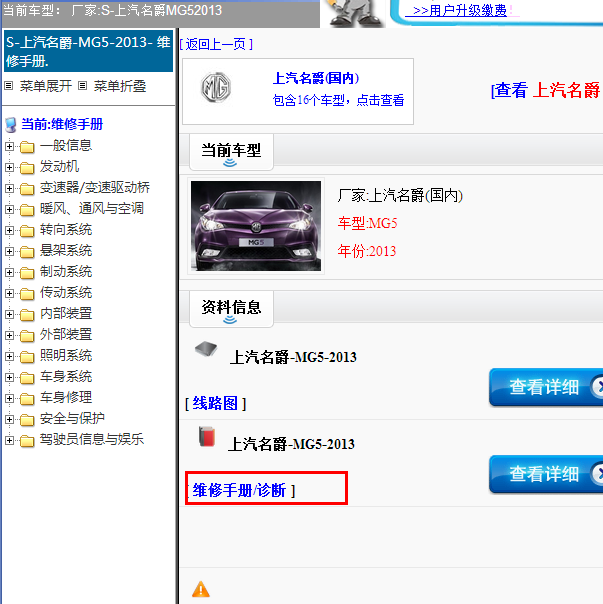Click 包含16个车型，点击查看 link

tap(338, 100)
